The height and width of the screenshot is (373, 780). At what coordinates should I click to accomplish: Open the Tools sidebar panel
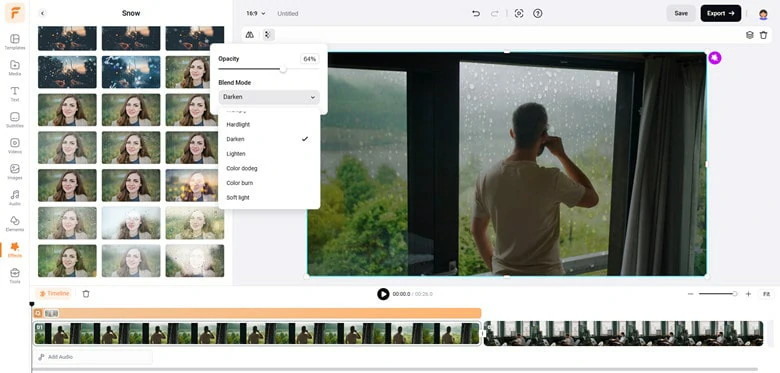[14, 276]
